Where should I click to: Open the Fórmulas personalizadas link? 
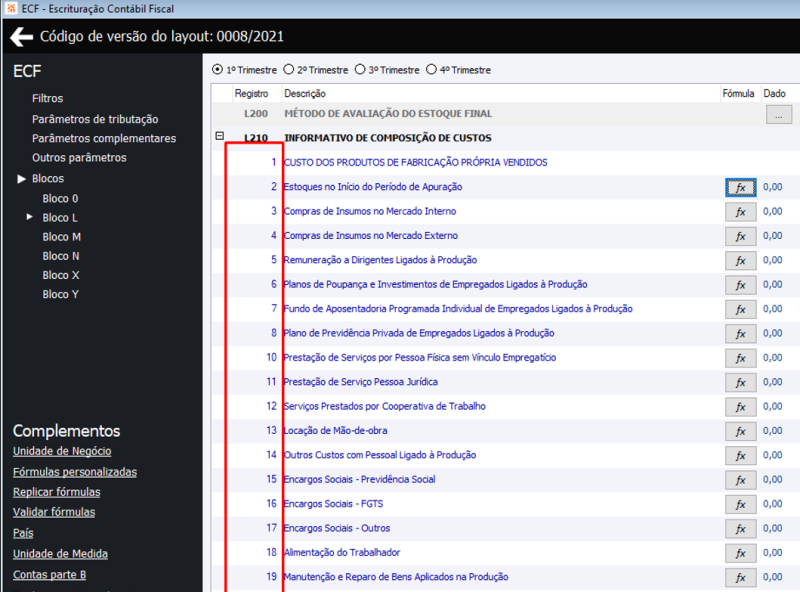point(75,472)
